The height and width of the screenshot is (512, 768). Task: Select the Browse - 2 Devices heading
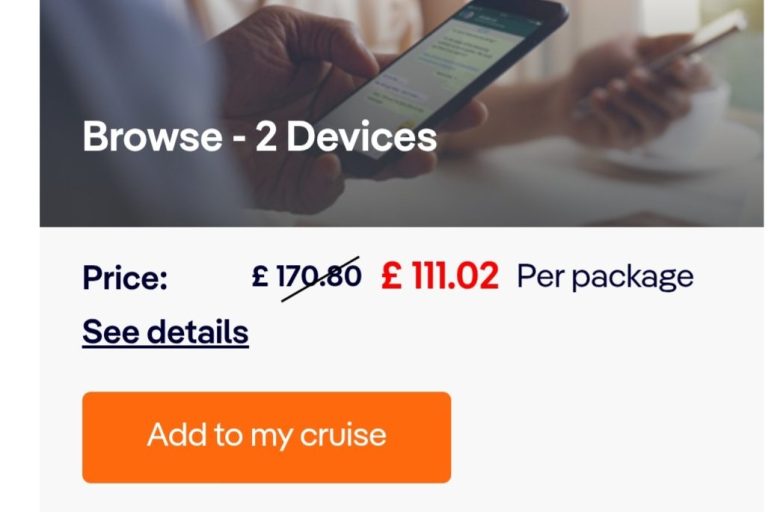(x=259, y=136)
